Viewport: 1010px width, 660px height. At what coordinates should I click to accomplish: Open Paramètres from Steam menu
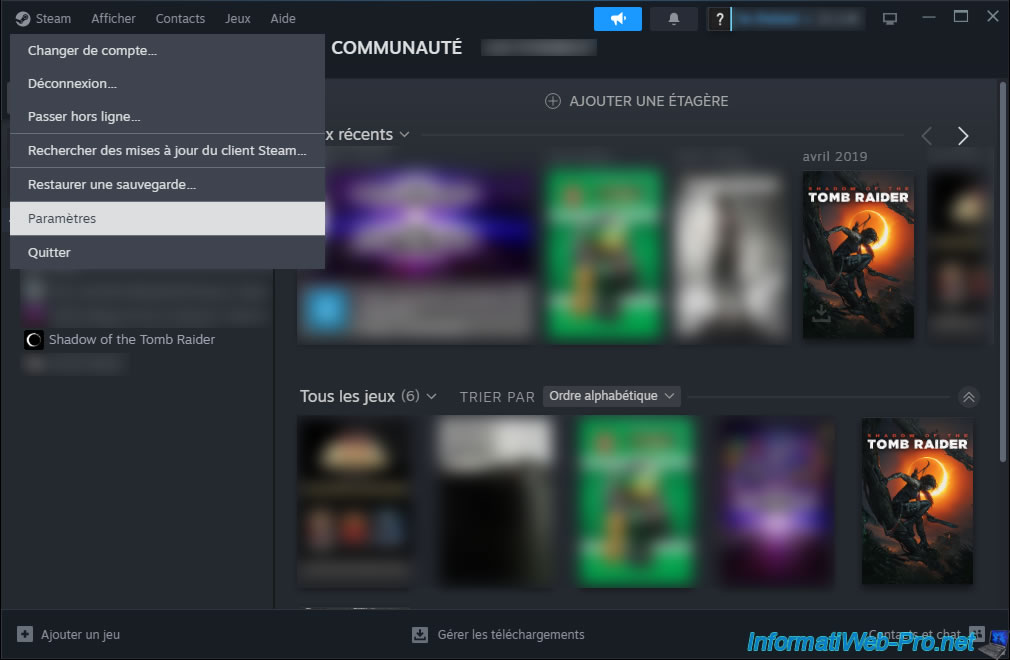click(167, 218)
